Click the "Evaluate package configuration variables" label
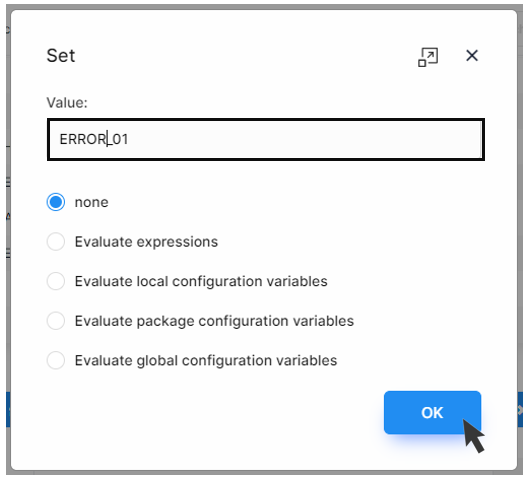This screenshot has width=528, height=479. [214, 321]
